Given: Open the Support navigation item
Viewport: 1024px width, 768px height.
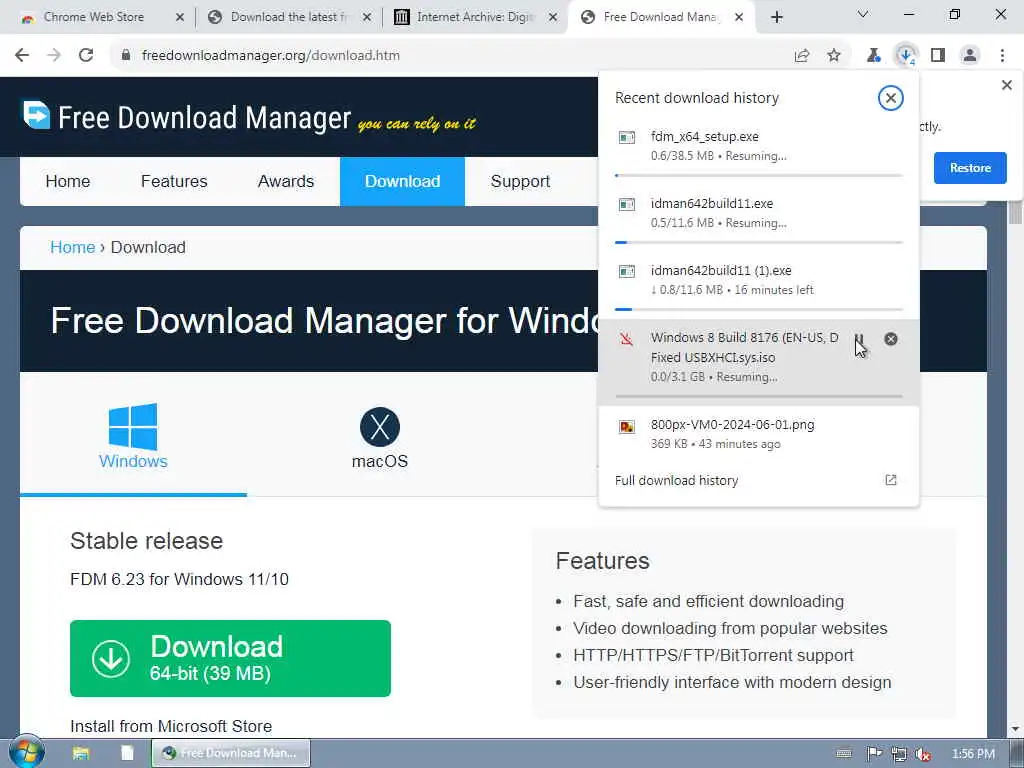Looking at the screenshot, I should coord(520,181).
